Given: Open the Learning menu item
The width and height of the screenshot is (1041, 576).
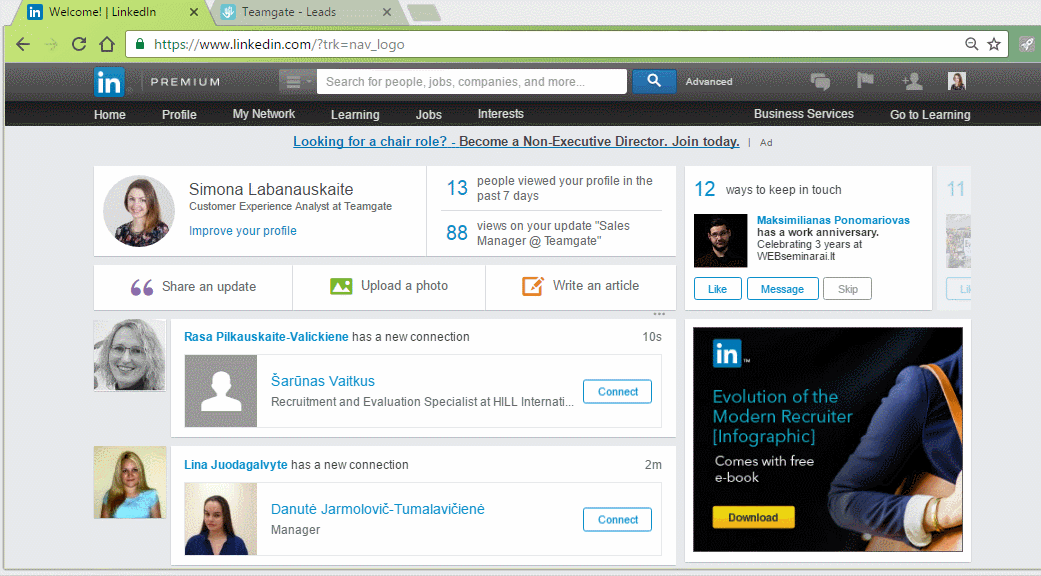Looking at the screenshot, I should click(x=355, y=115).
